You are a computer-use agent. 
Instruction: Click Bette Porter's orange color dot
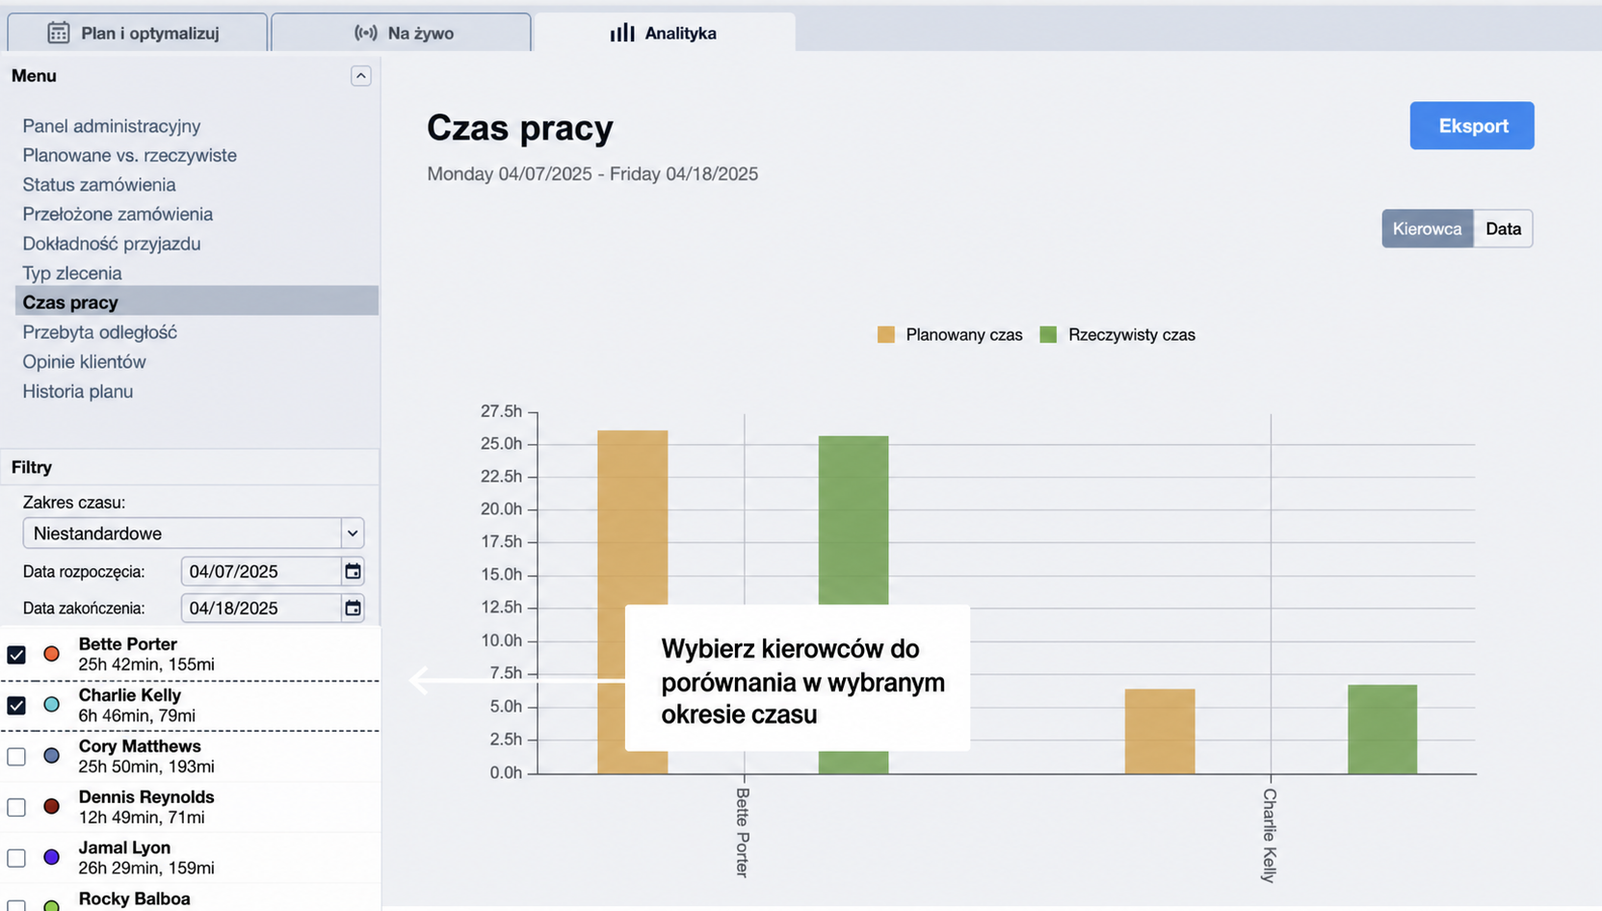point(52,654)
